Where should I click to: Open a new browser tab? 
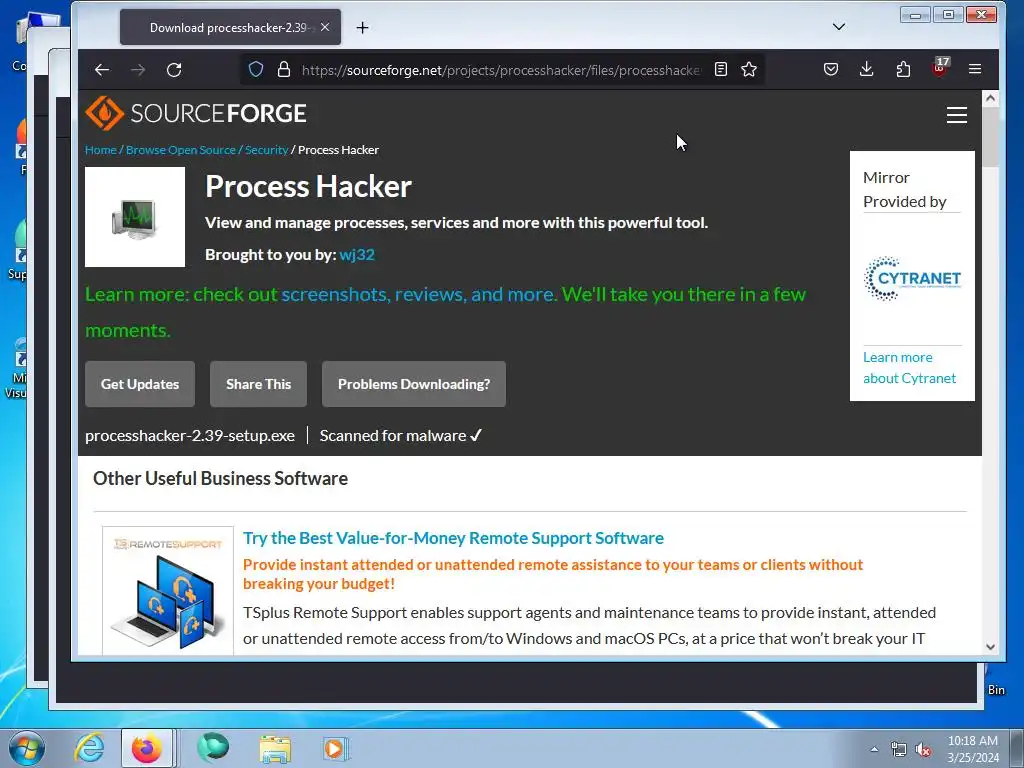(362, 27)
